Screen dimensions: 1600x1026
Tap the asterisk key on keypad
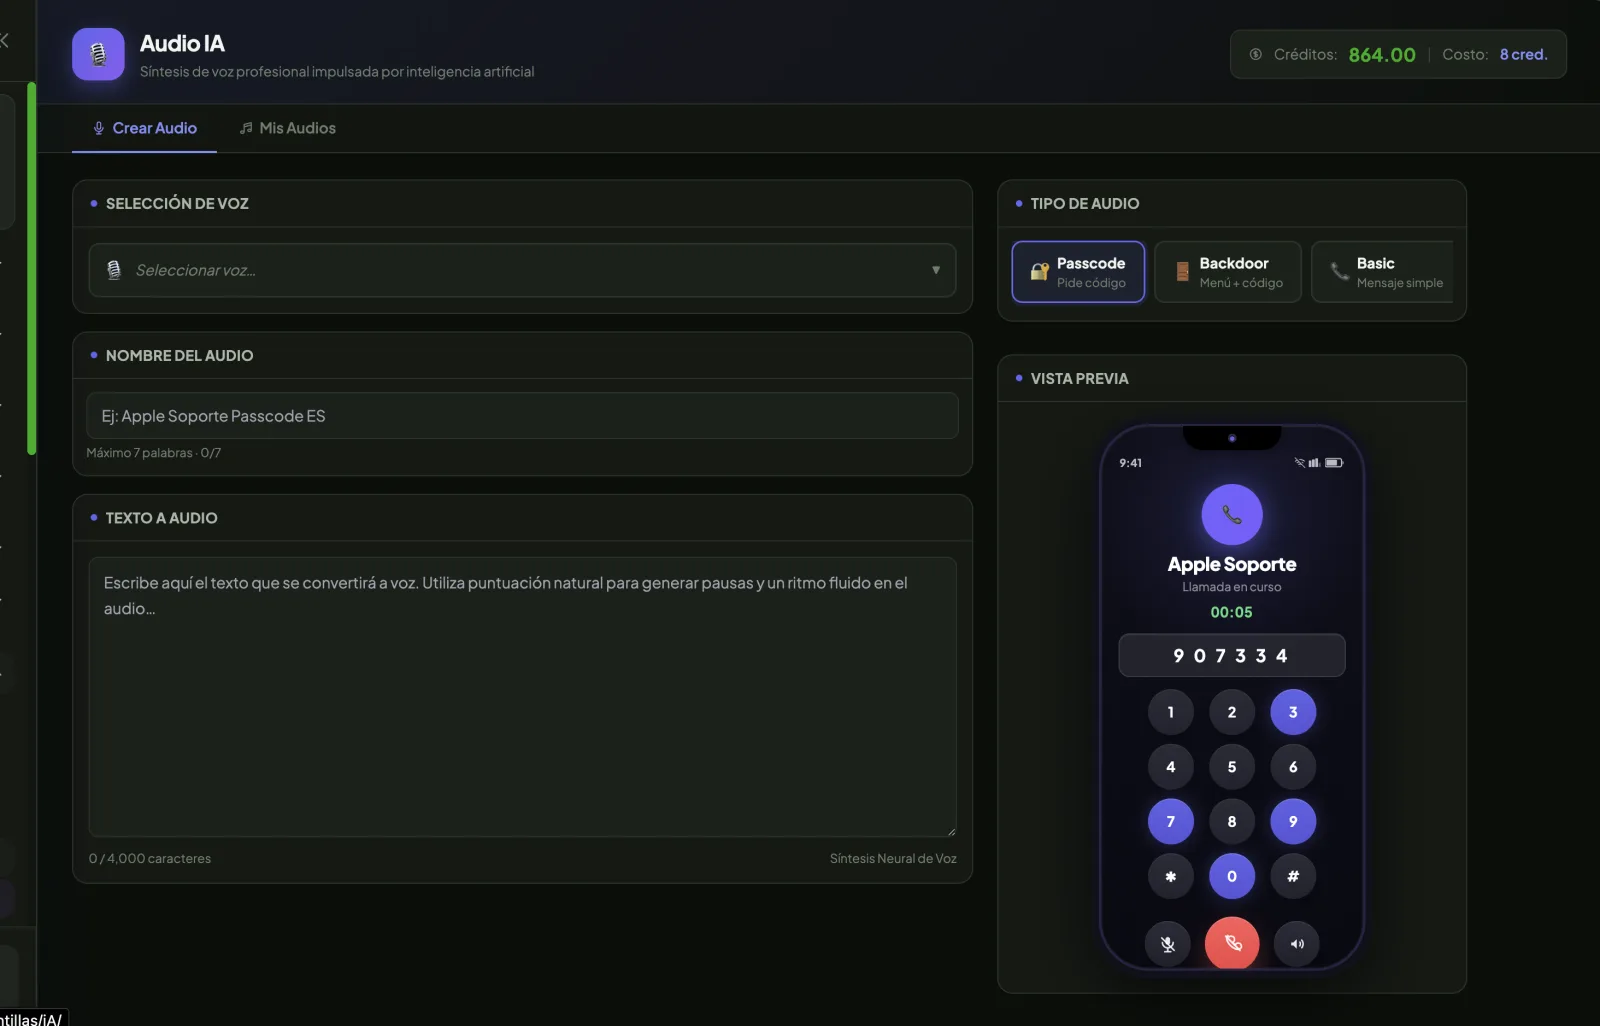tap(1171, 876)
